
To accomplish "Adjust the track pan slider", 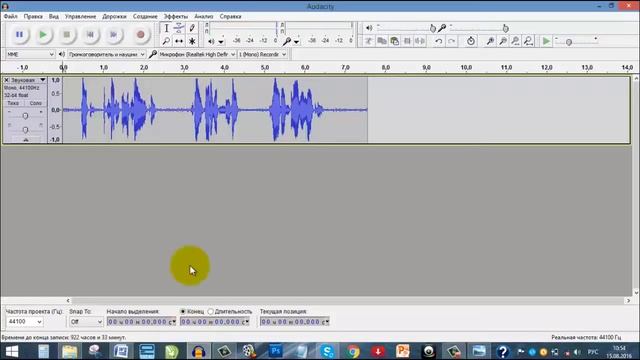I will pos(25,130).
